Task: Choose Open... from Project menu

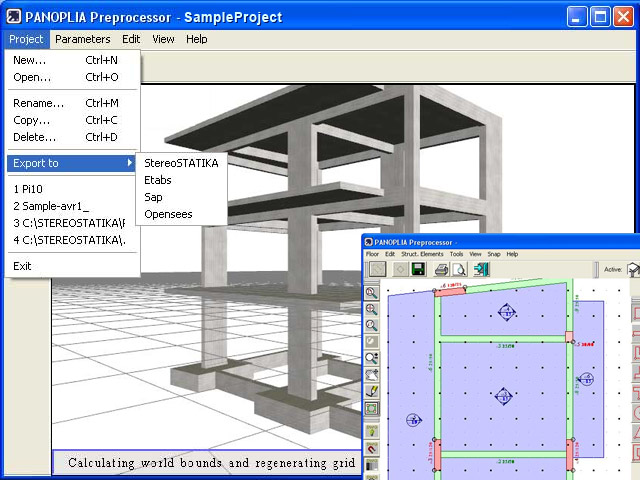Action: (x=72, y=77)
